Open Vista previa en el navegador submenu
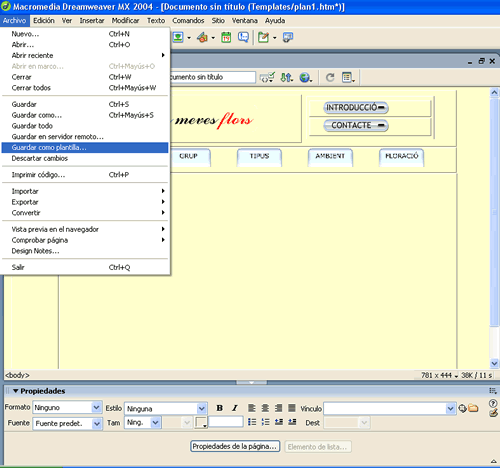Viewport: 500px width, 468px height. [x=85, y=229]
